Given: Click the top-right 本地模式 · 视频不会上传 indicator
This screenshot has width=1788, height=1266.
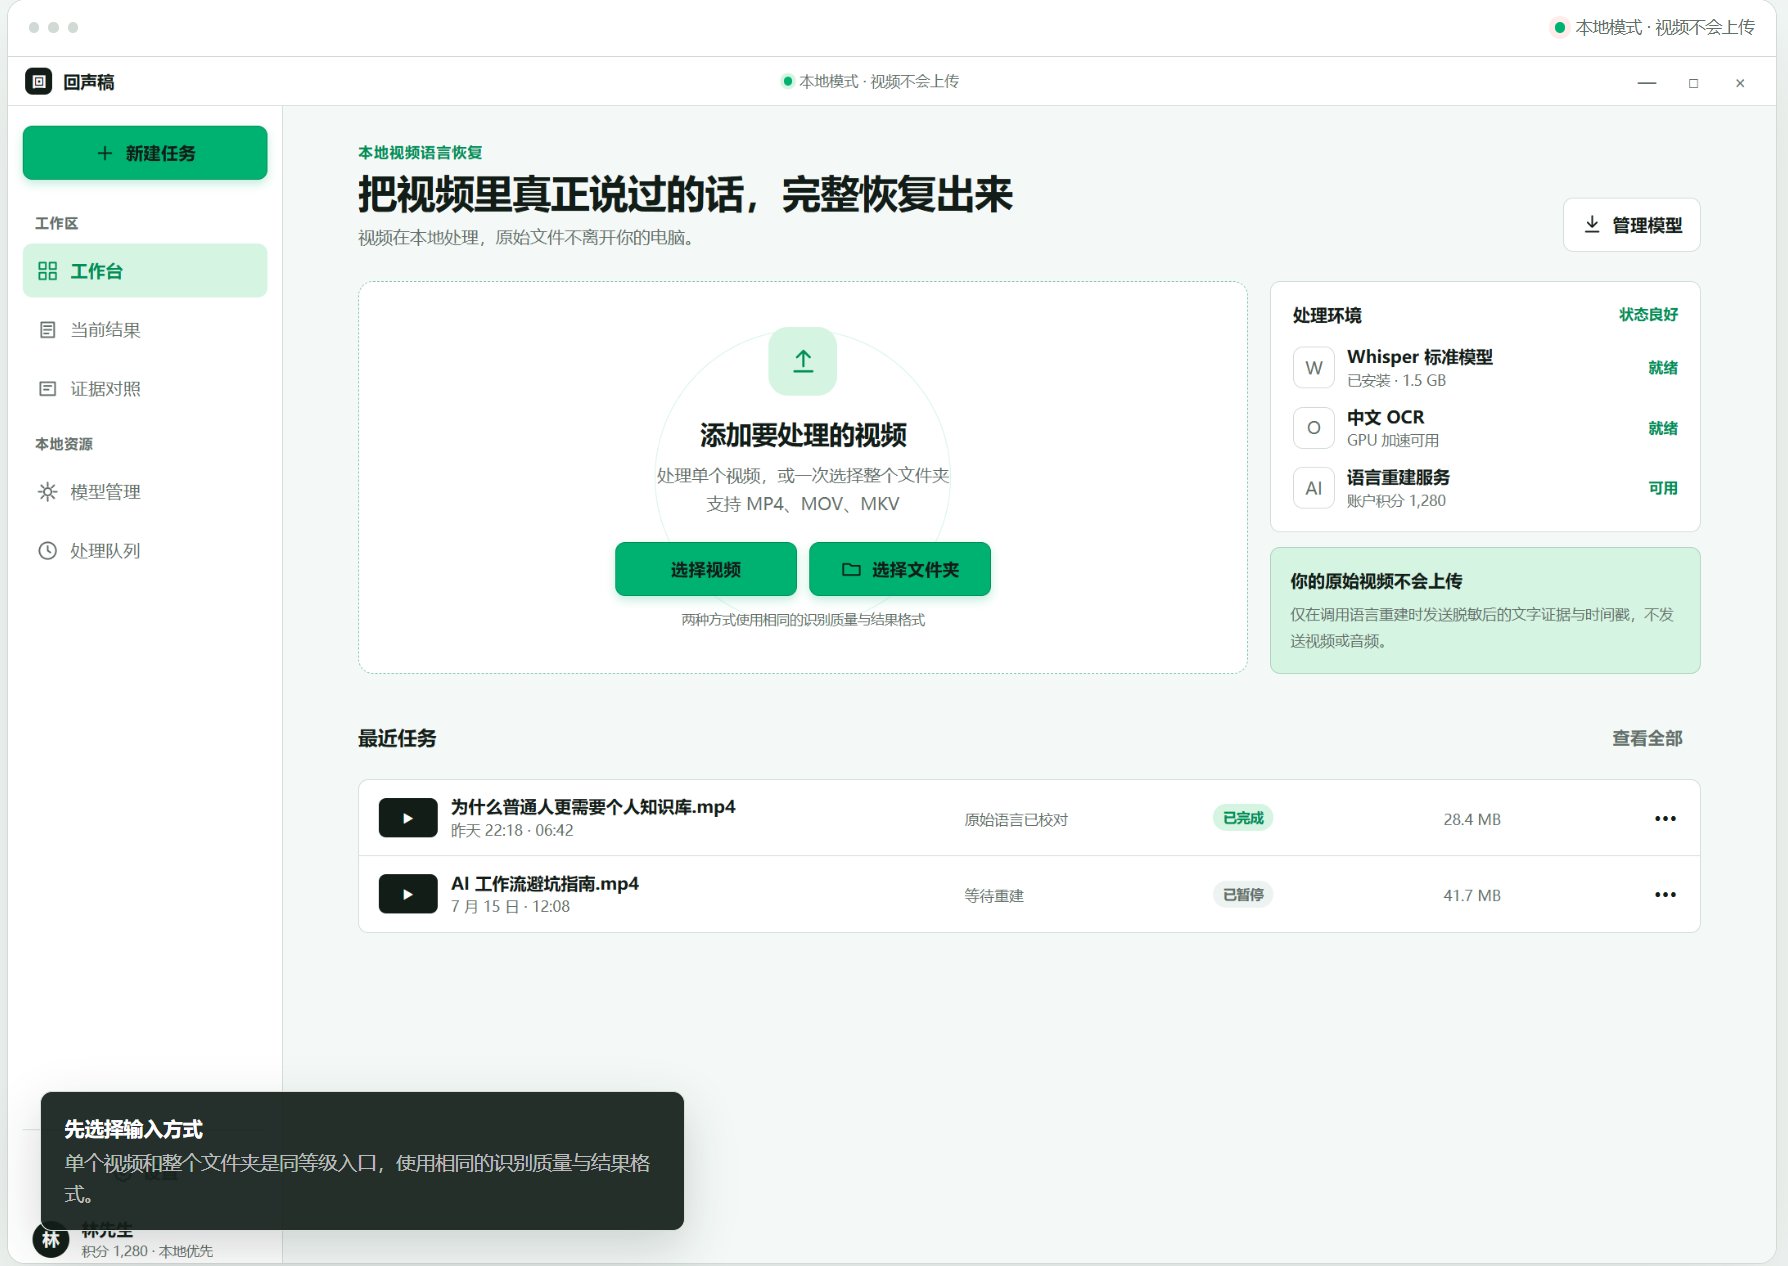Looking at the screenshot, I should click(1654, 28).
